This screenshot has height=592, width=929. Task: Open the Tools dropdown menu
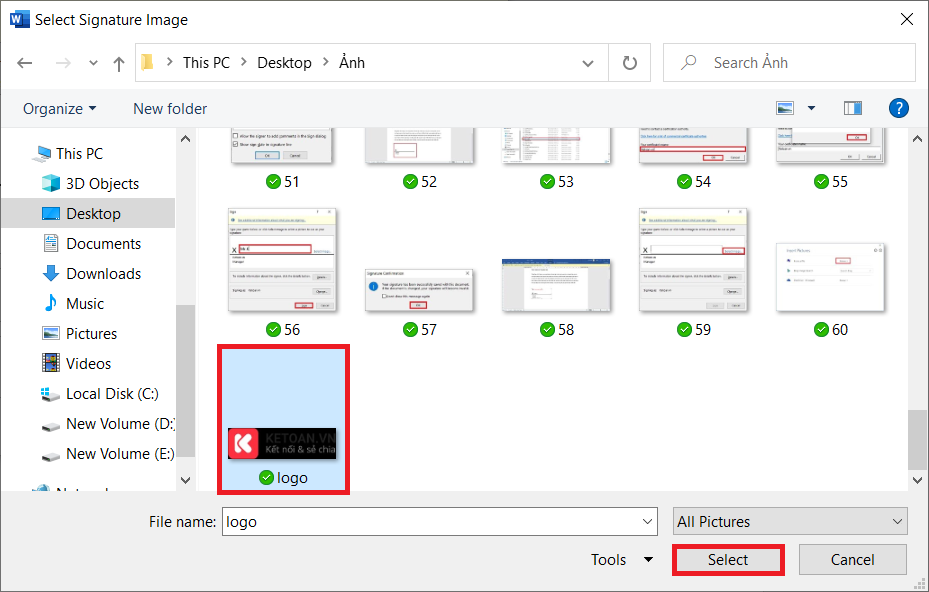pos(622,559)
